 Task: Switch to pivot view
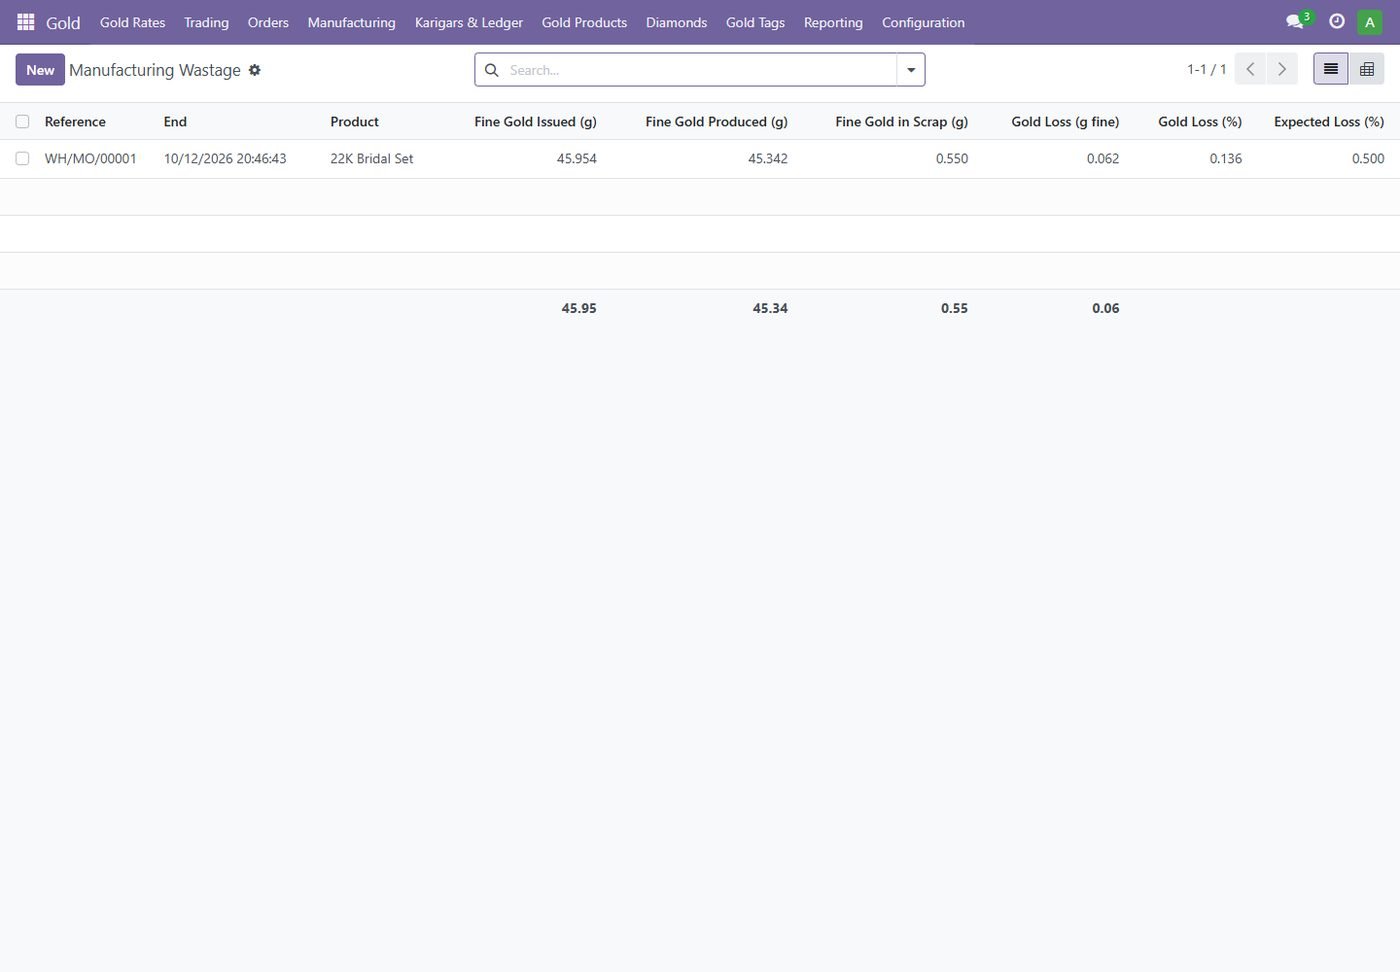[1367, 69]
